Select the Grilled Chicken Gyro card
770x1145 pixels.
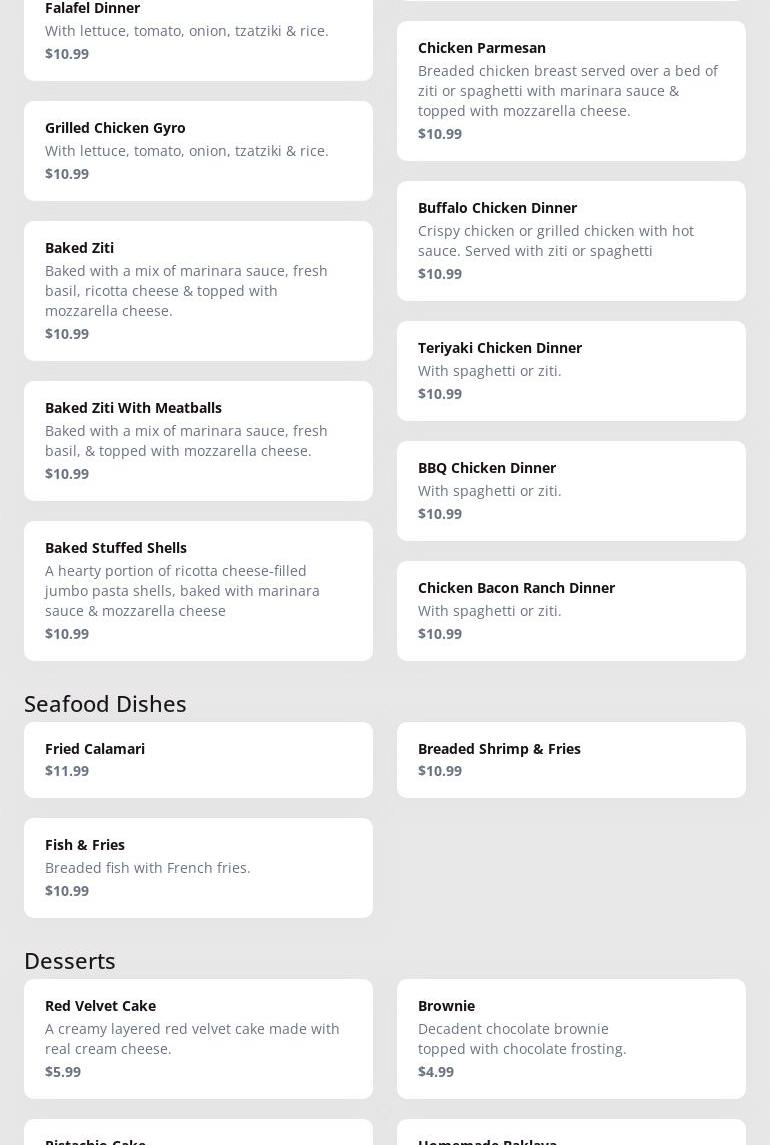click(x=198, y=151)
